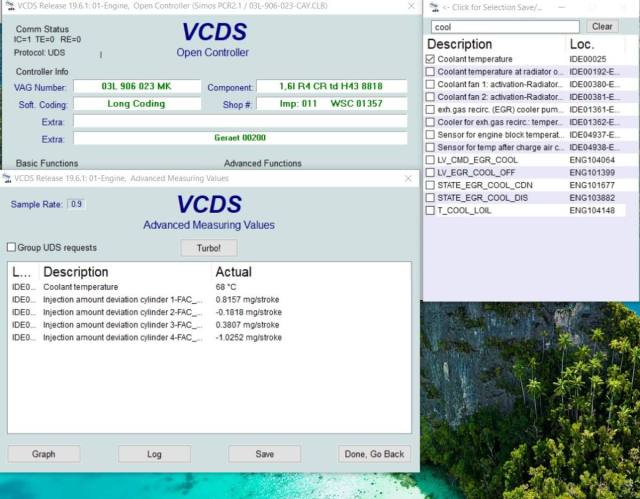Clear the measurement search filter

(x=602, y=27)
